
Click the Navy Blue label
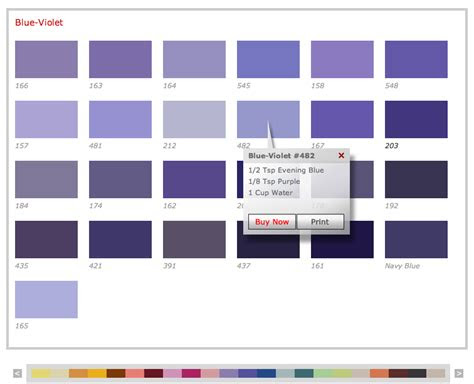402,266
